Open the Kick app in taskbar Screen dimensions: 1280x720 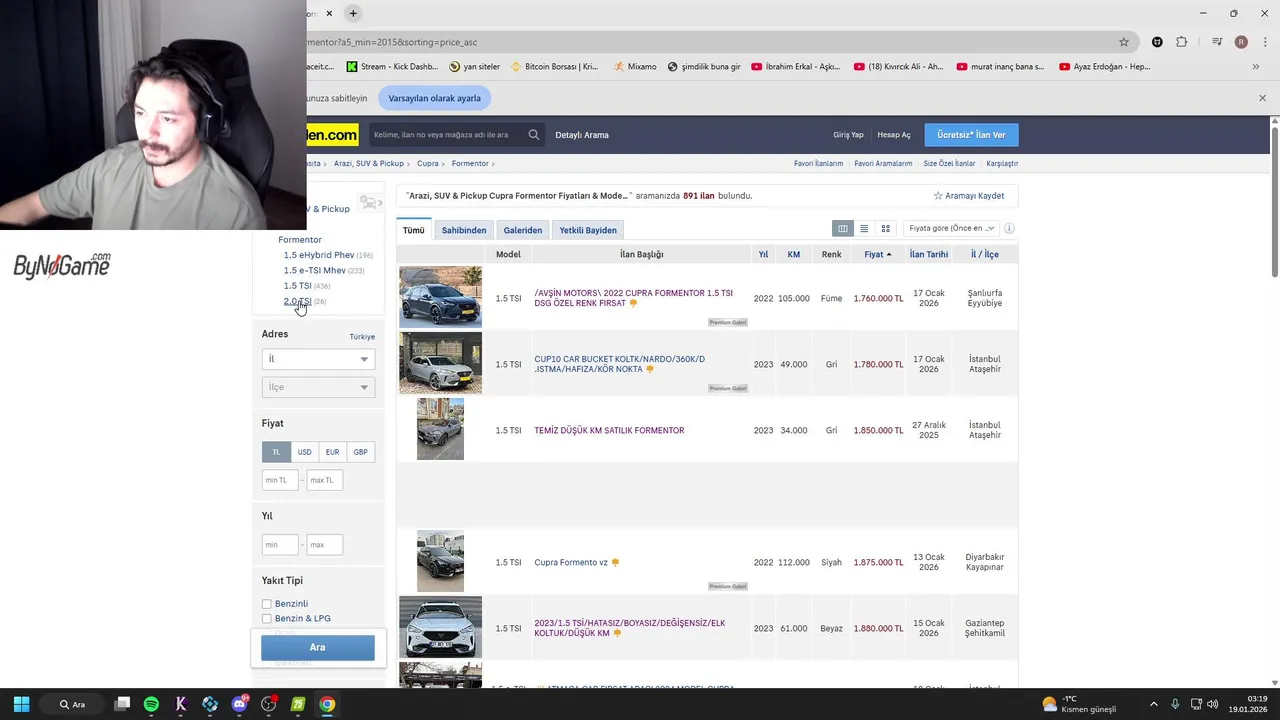(181, 704)
